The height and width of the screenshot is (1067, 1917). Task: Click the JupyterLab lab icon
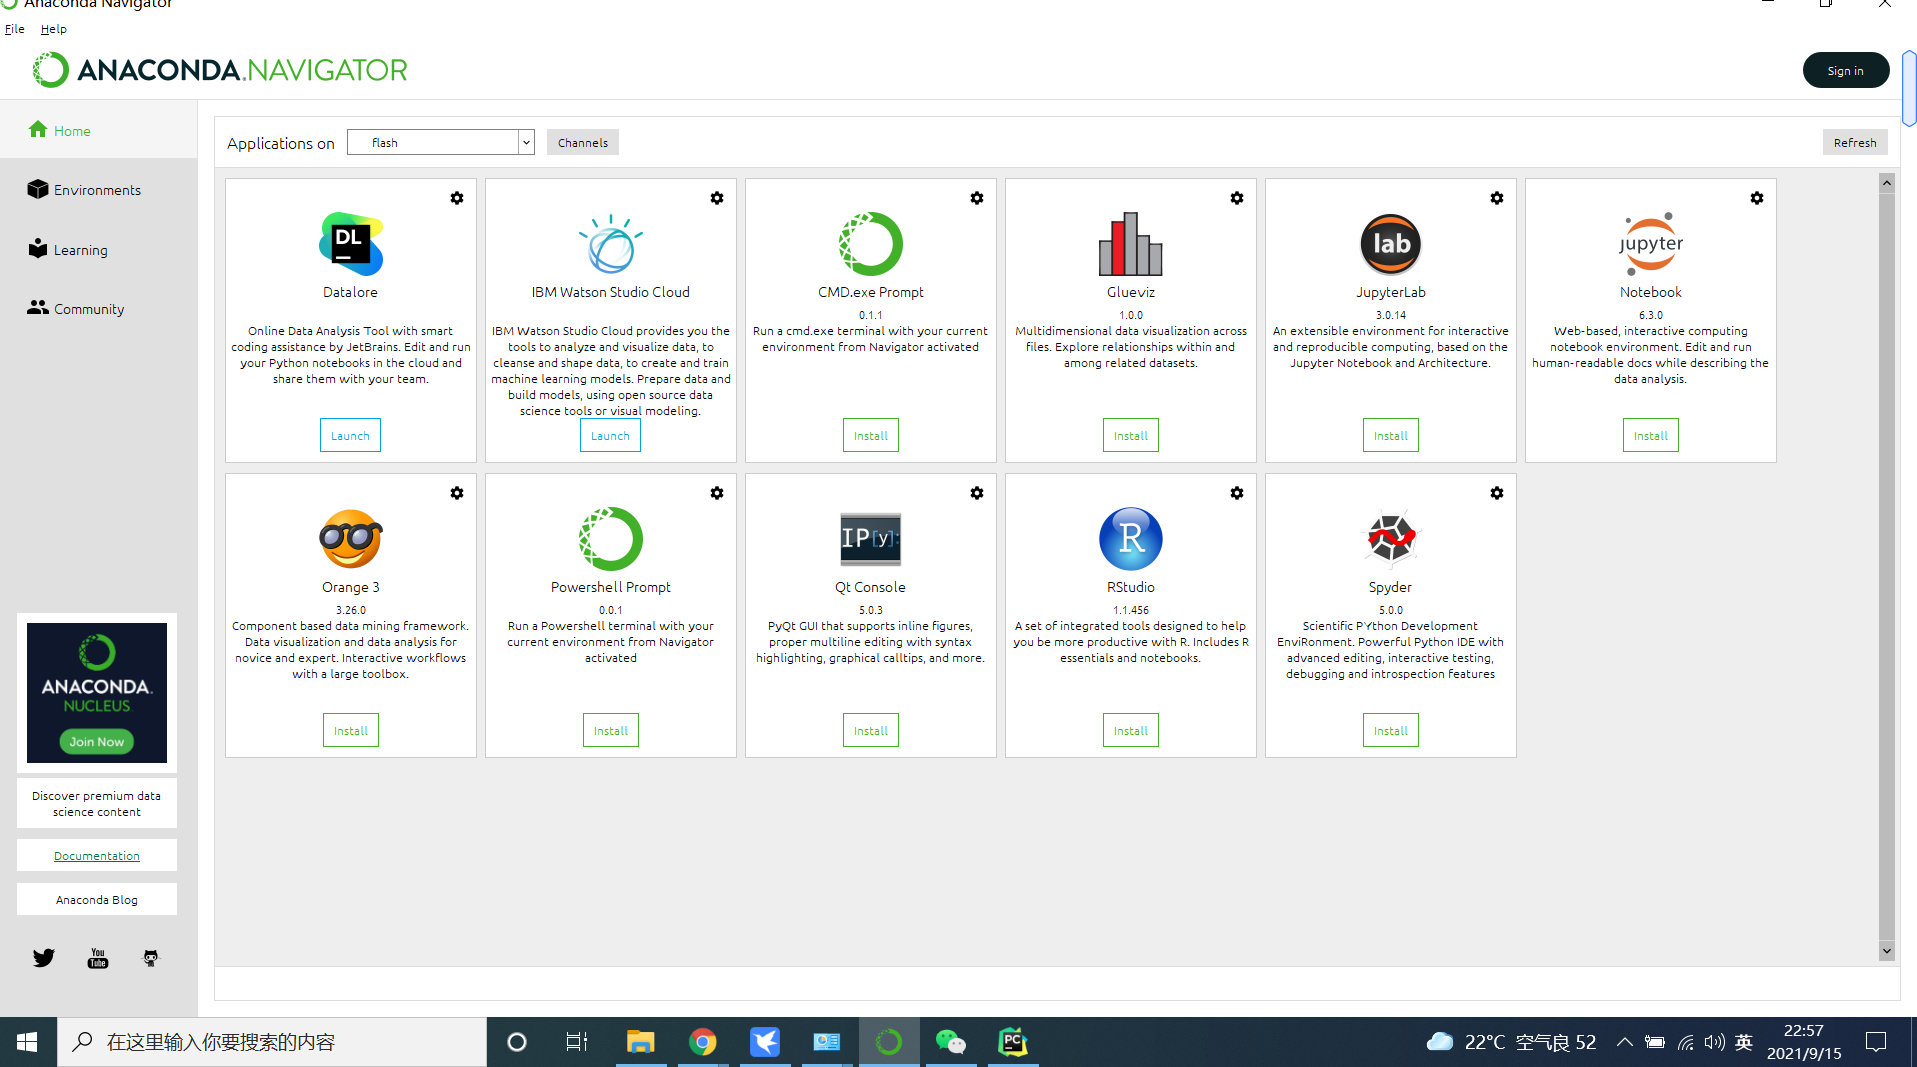coord(1391,243)
